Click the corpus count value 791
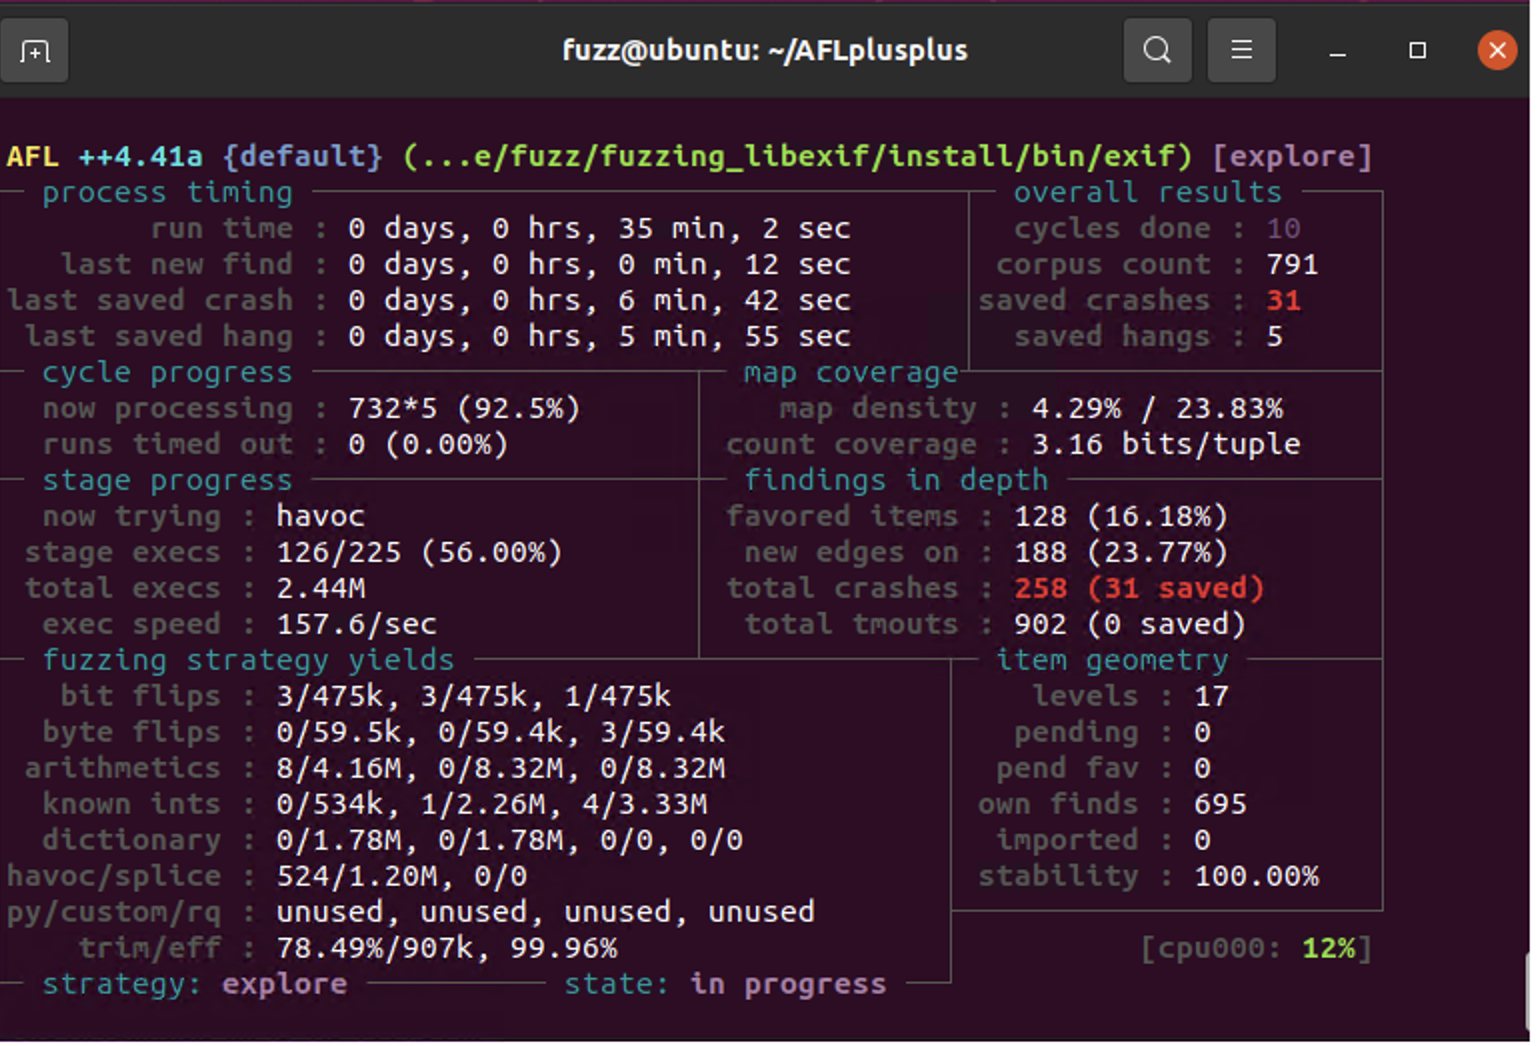Viewport: 1538px width, 1046px height. 1292,265
